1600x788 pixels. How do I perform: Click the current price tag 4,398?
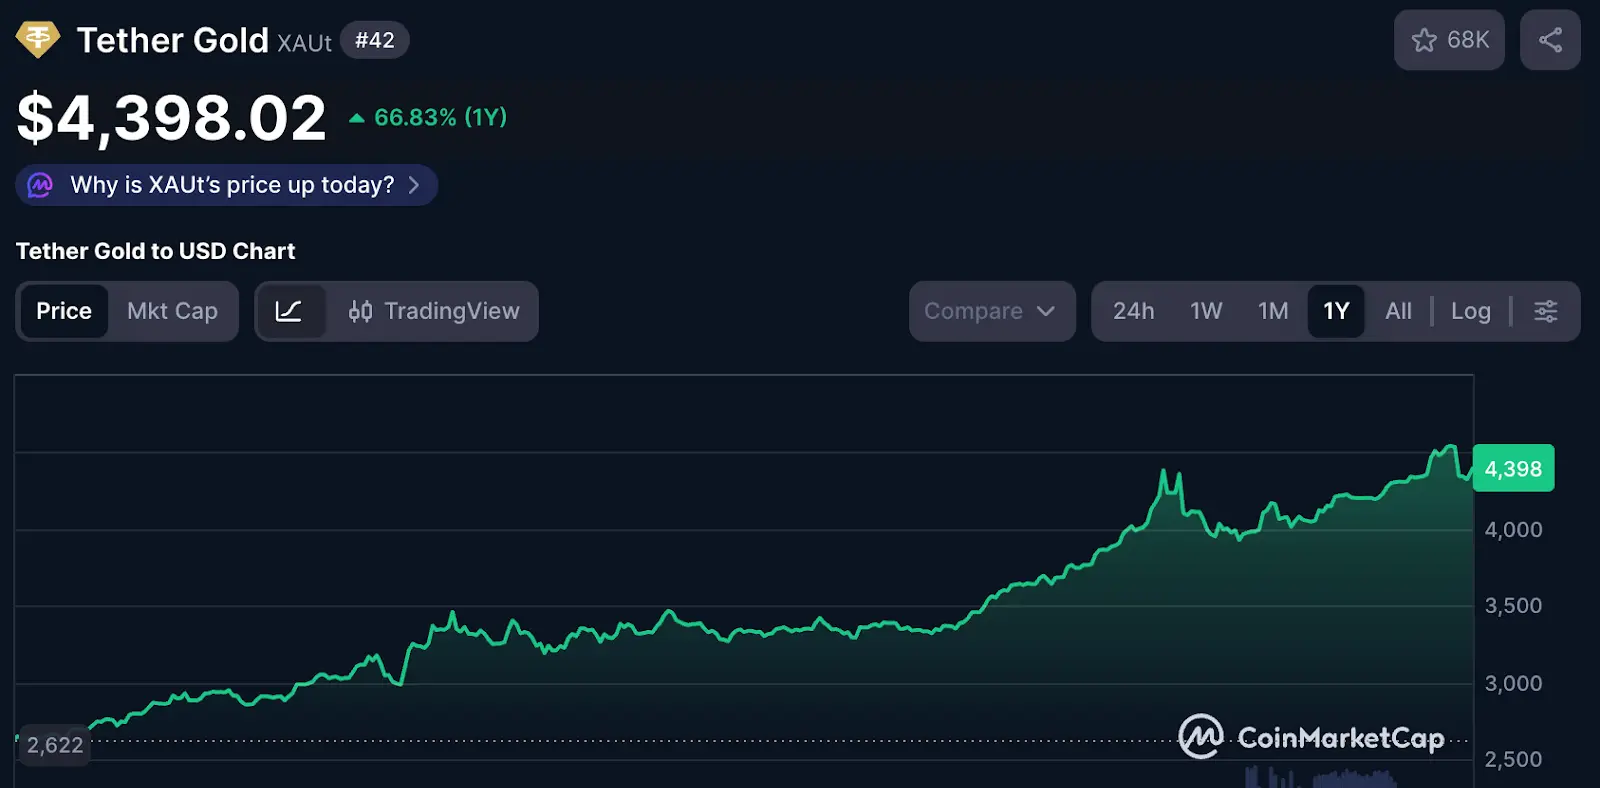click(1513, 468)
